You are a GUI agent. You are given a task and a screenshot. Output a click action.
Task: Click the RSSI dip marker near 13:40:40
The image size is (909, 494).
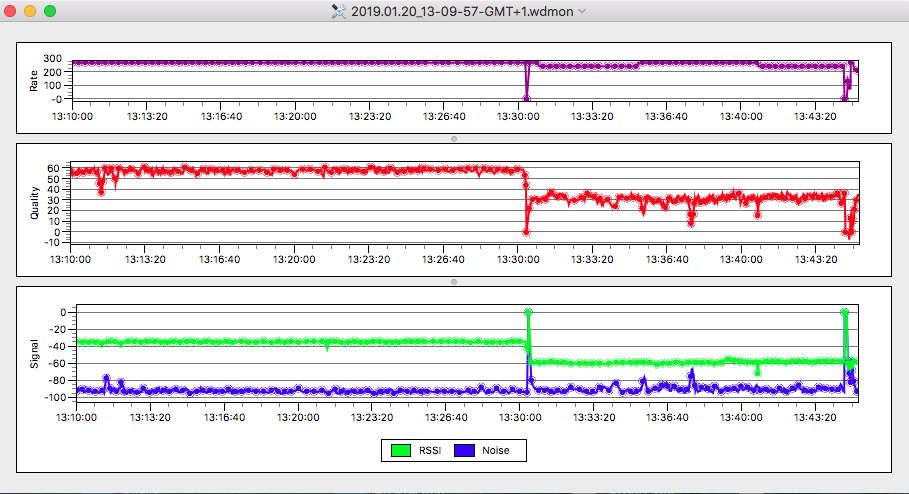pyautogui.click(x=758, y=373)
